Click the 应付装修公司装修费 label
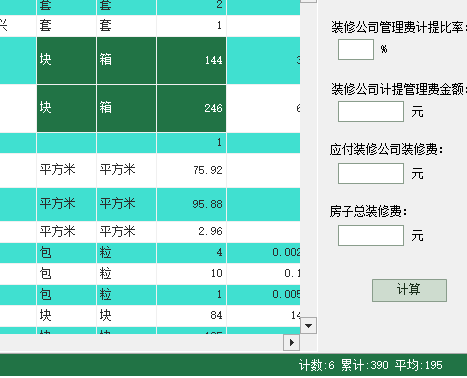 coord(387,150)
